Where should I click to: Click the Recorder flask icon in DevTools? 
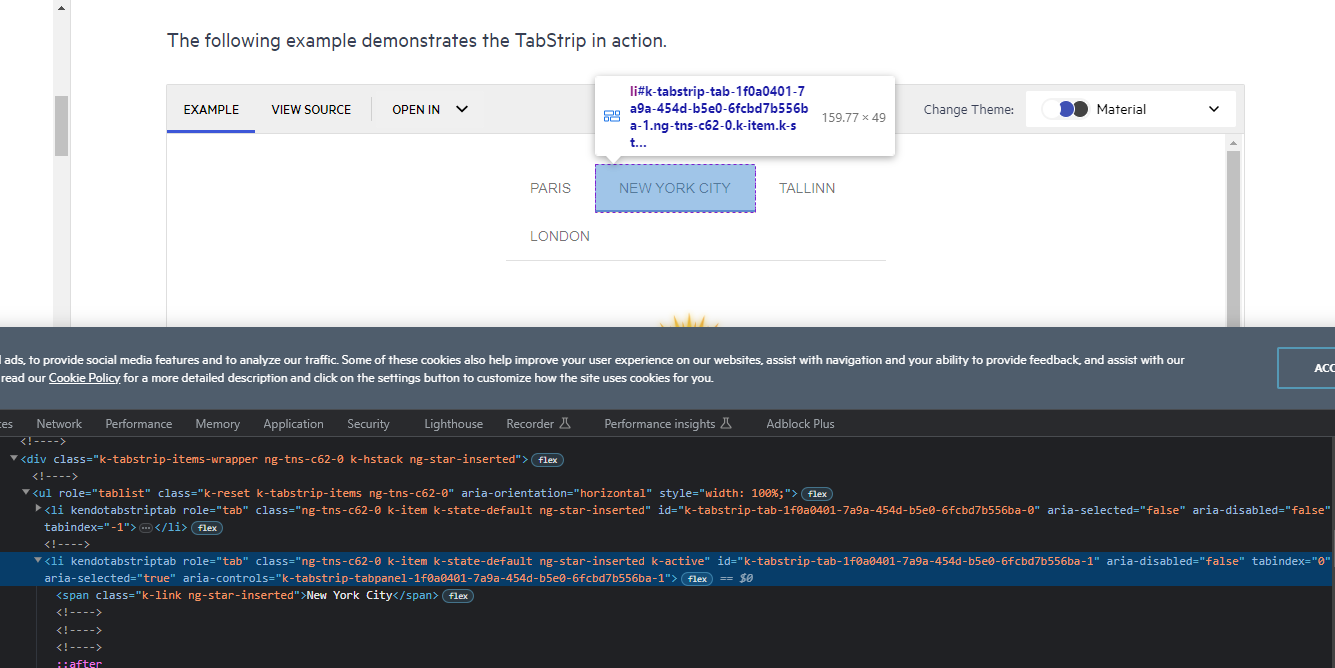tap(565, 424)
